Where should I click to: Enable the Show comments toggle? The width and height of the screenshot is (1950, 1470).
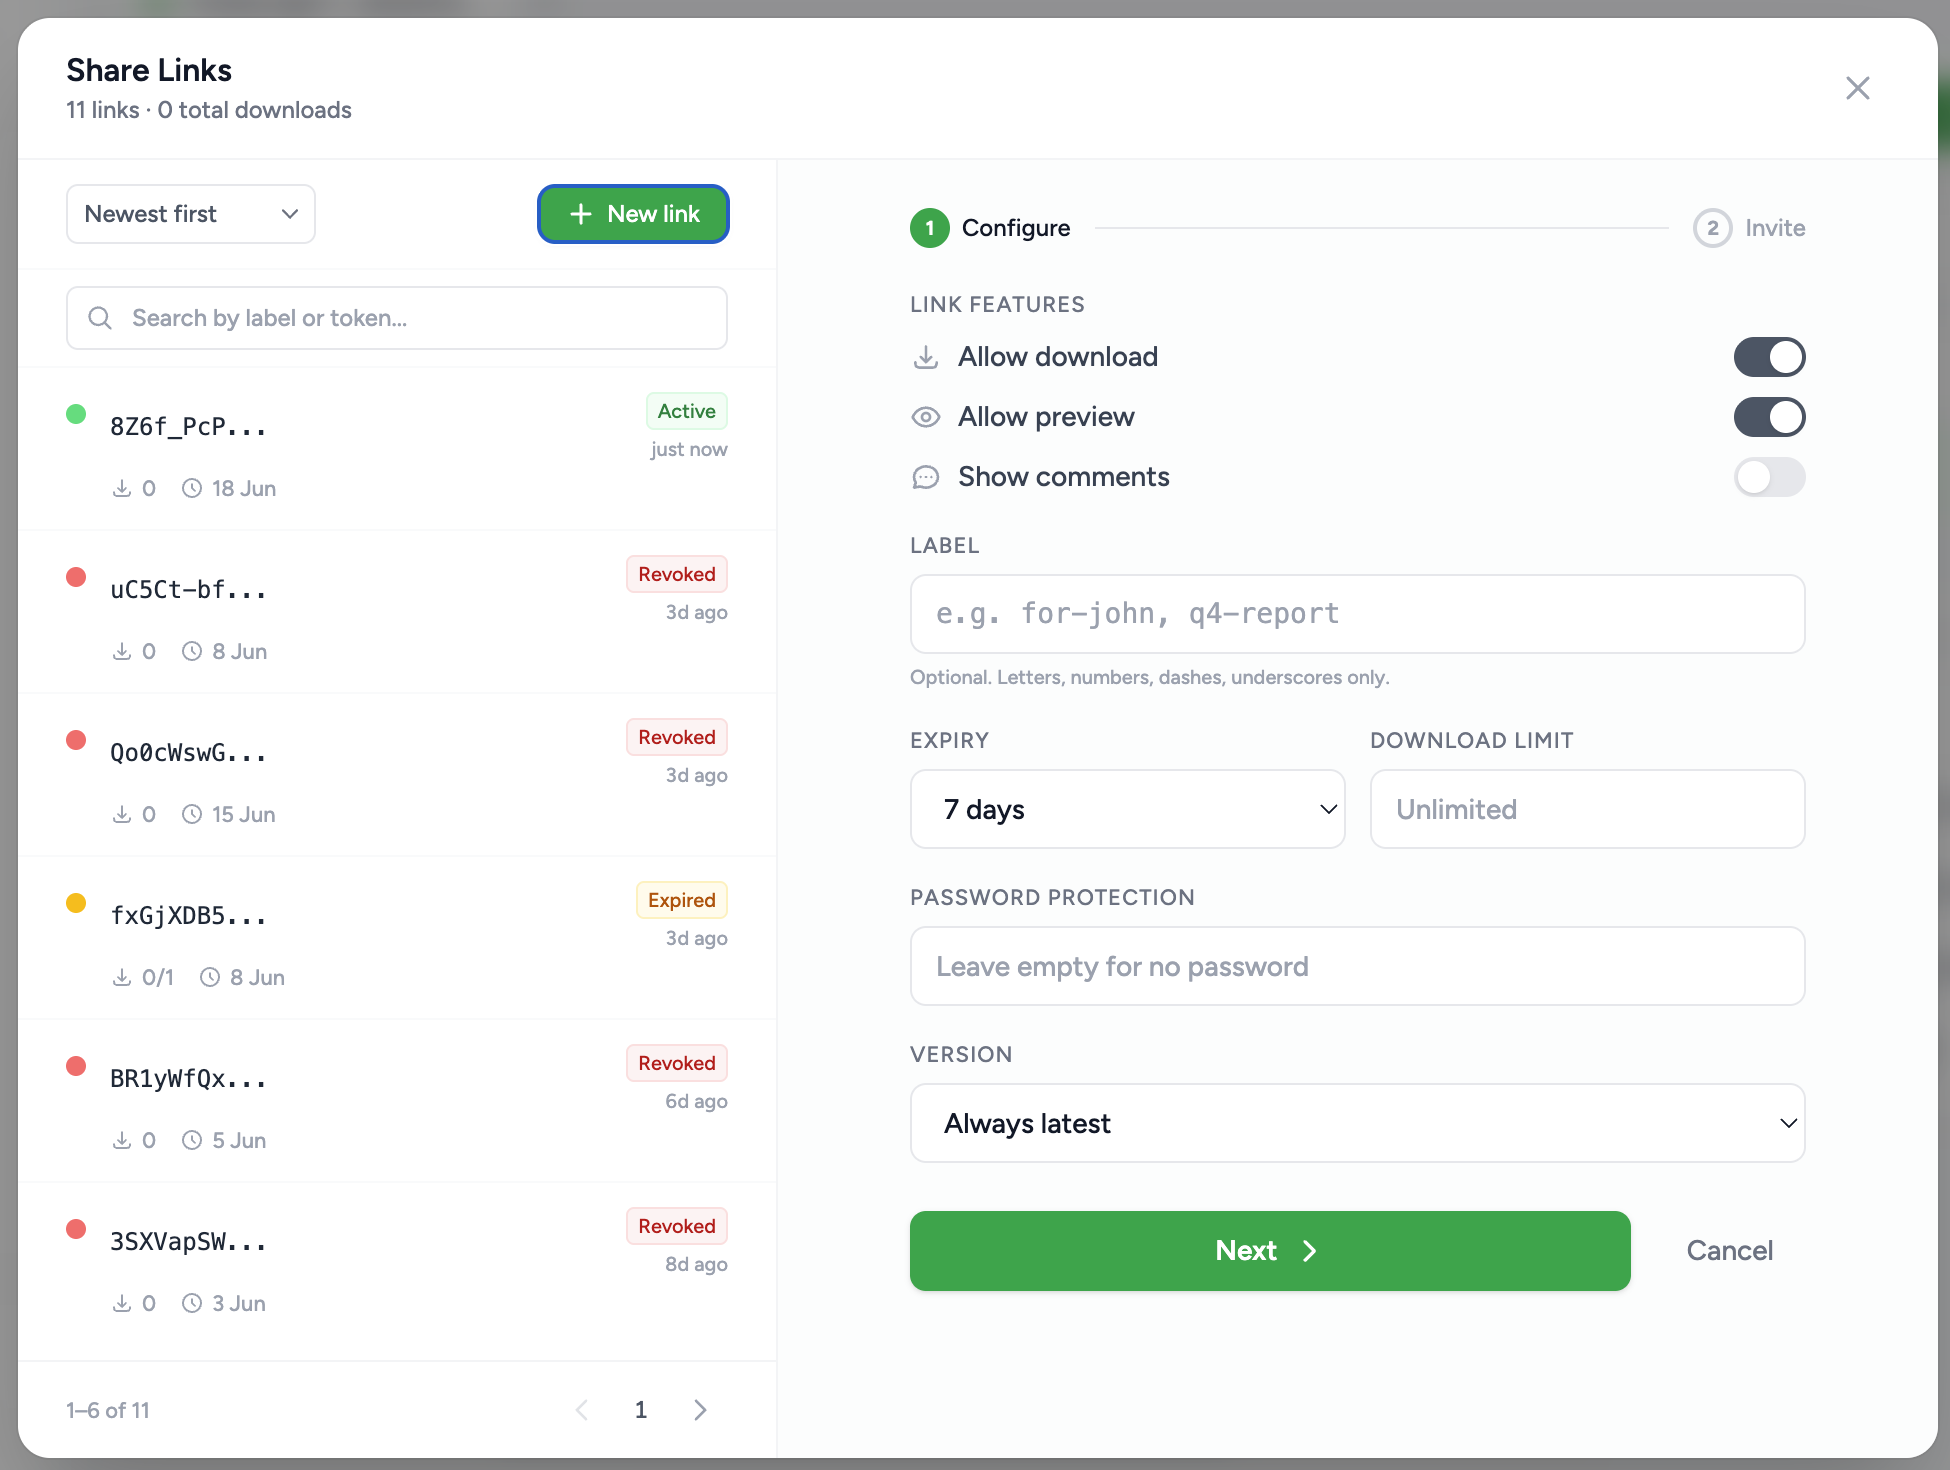pos(1769,477)
